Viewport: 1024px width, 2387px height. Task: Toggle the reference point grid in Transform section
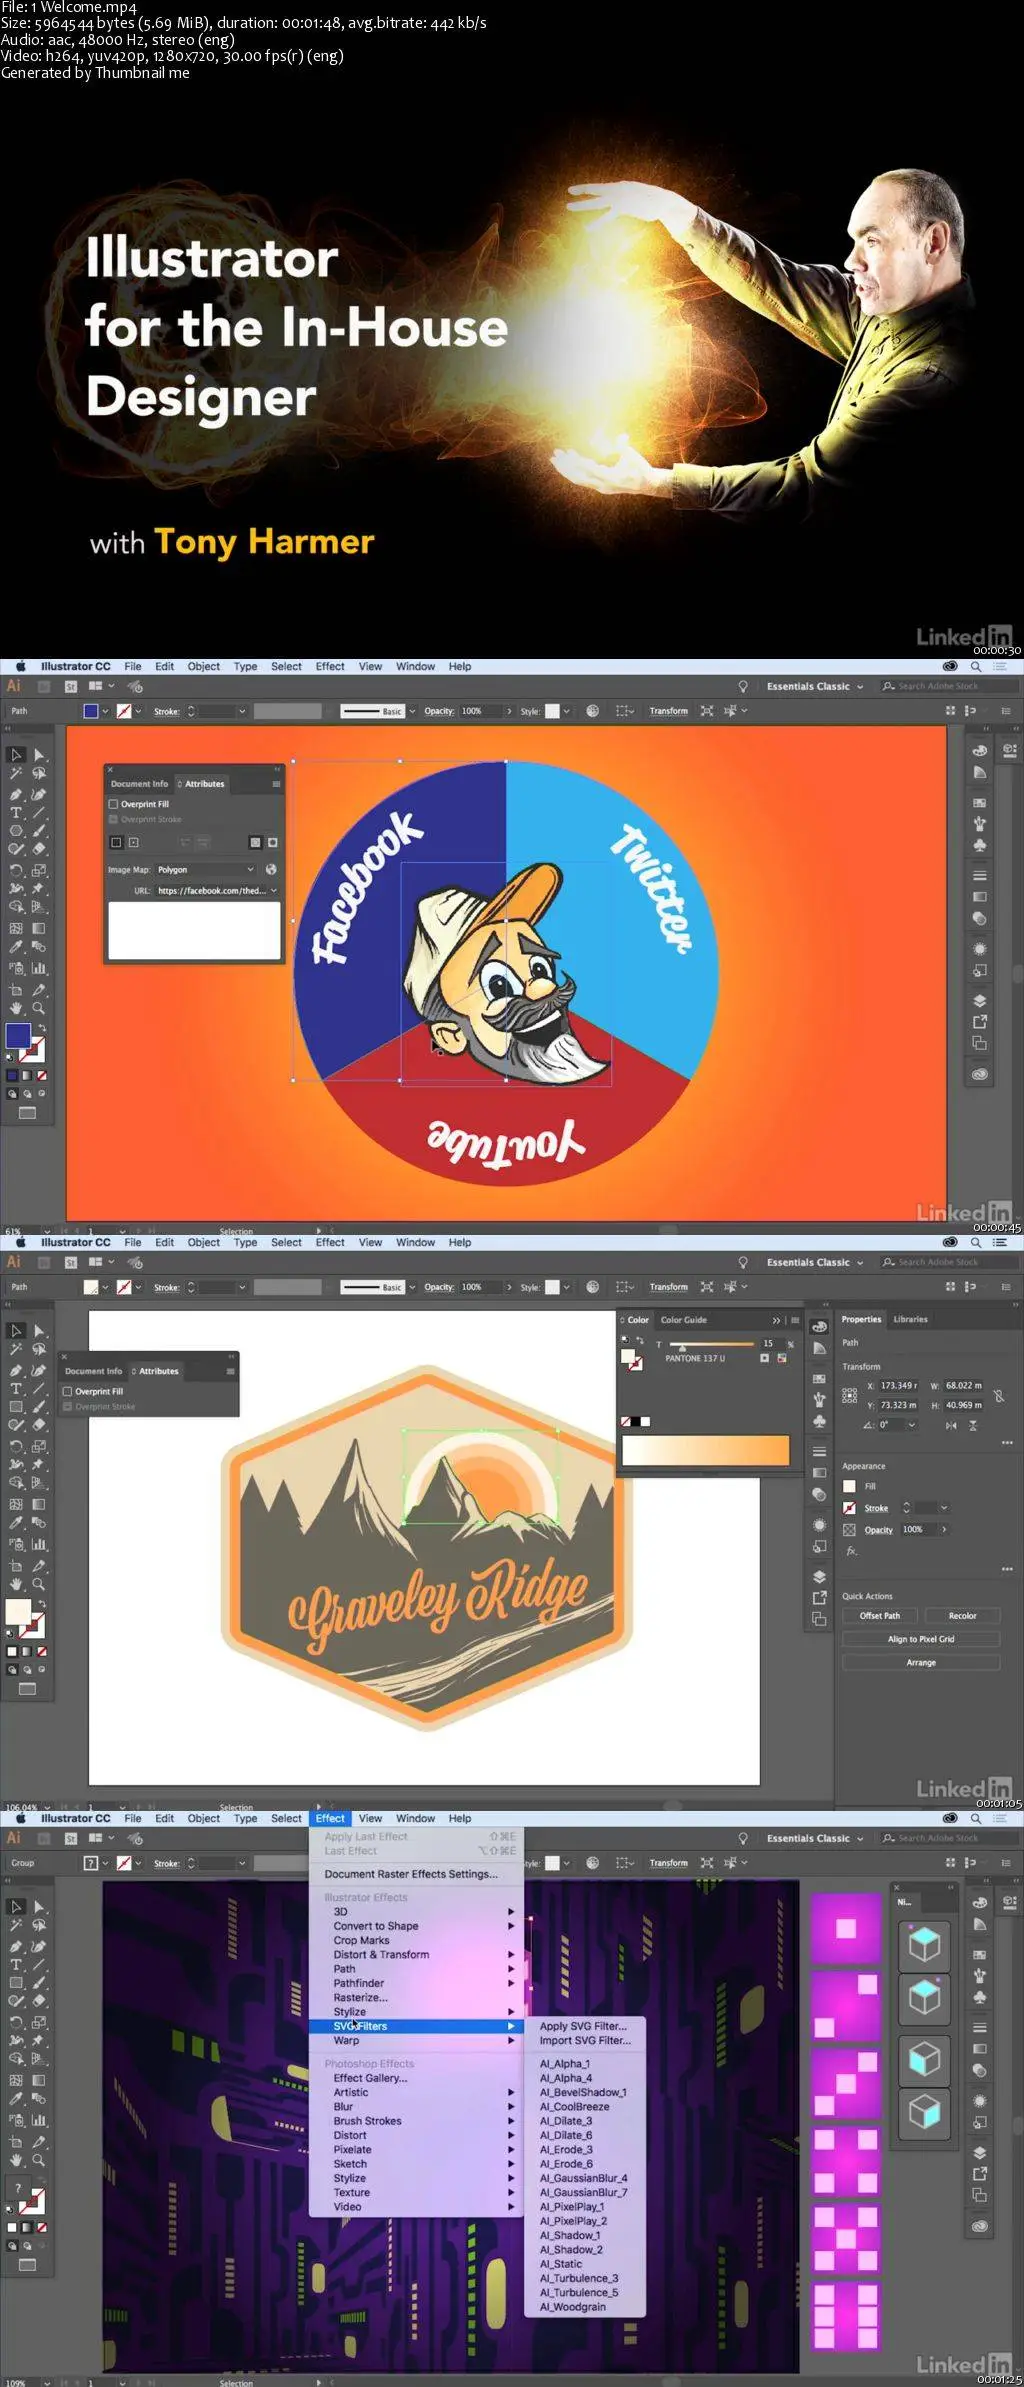[x=850, y=1395]
